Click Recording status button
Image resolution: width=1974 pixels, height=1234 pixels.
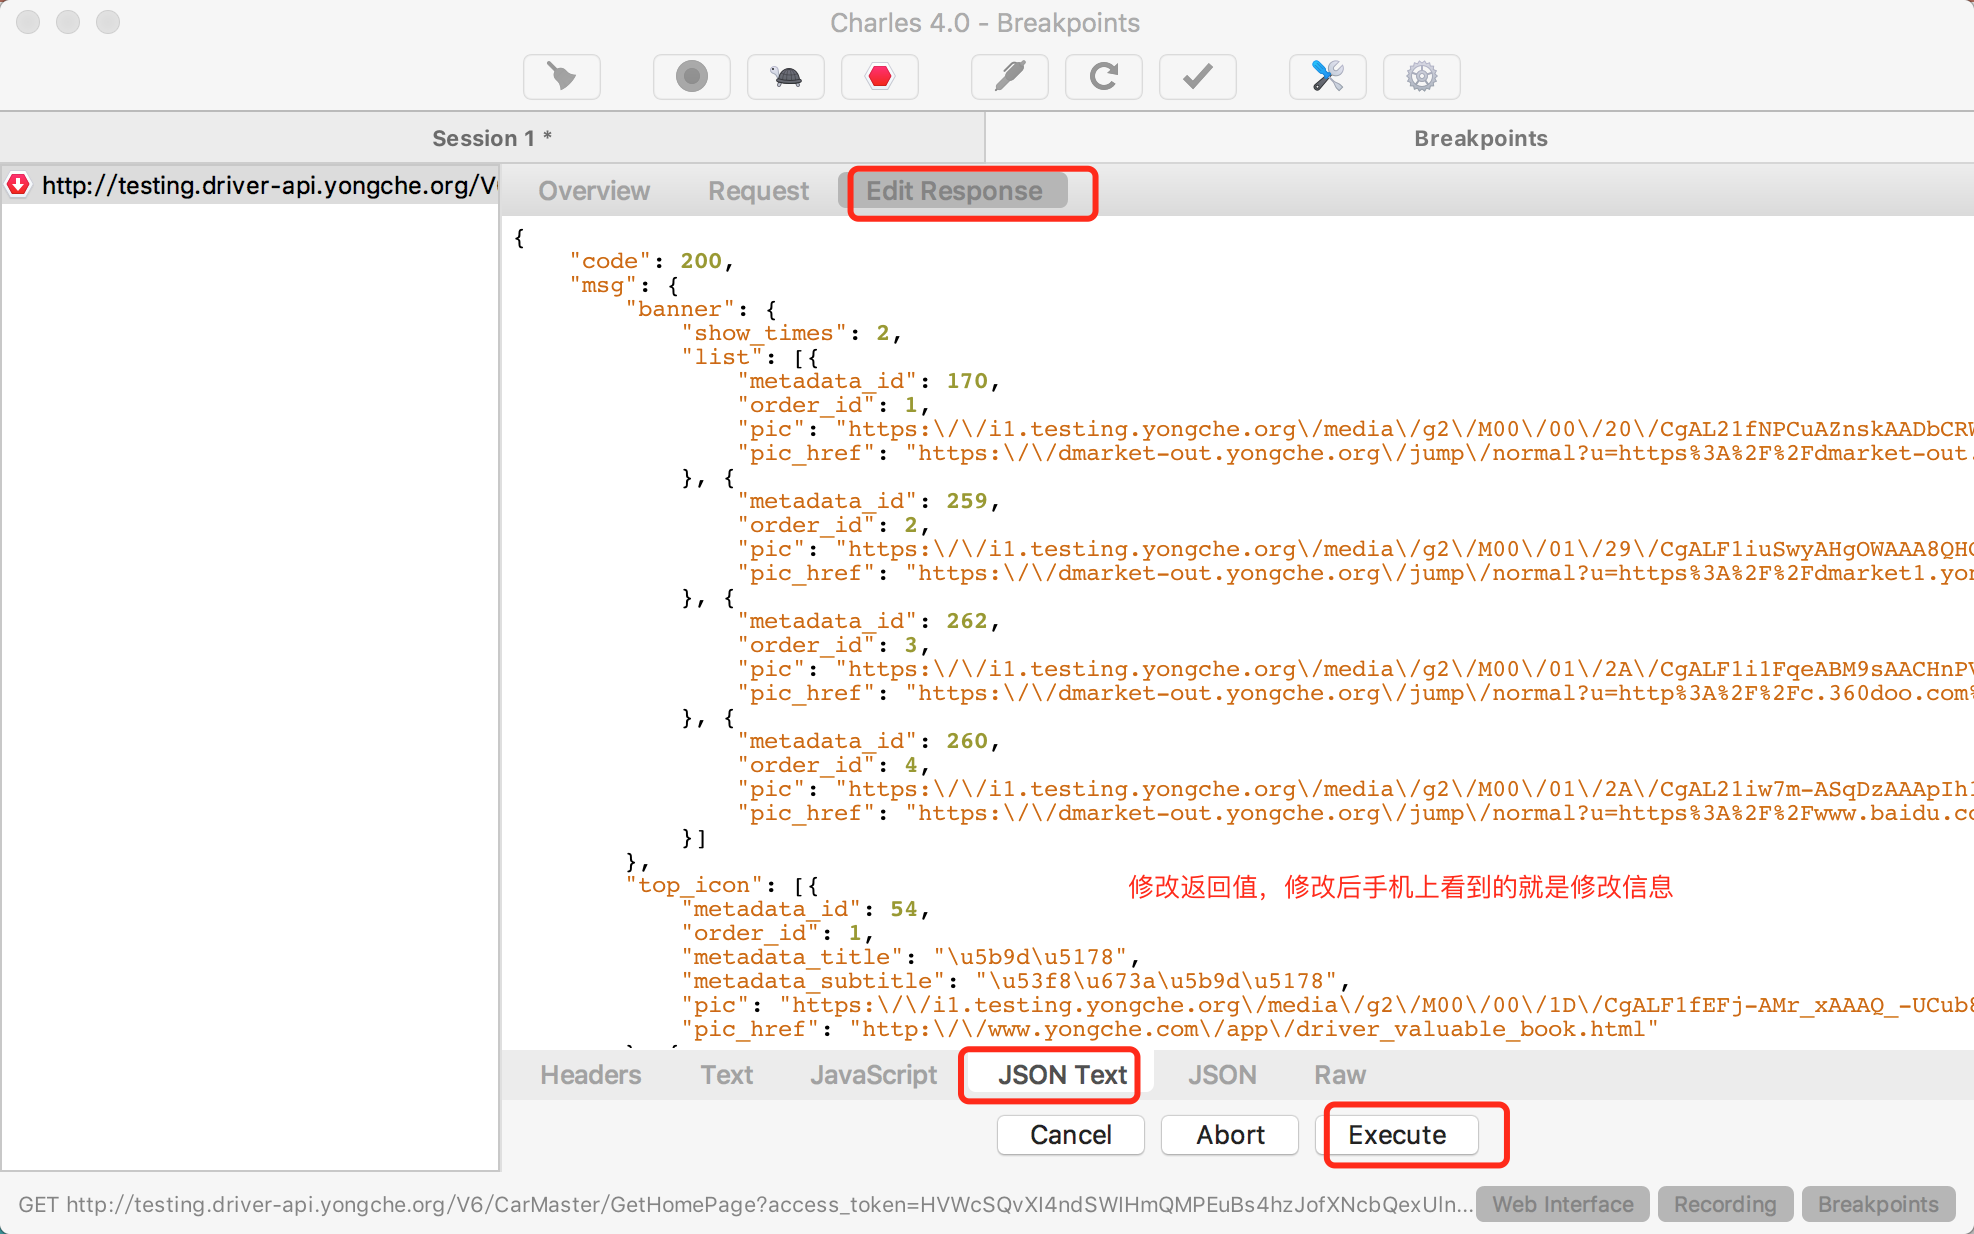1725,1205
